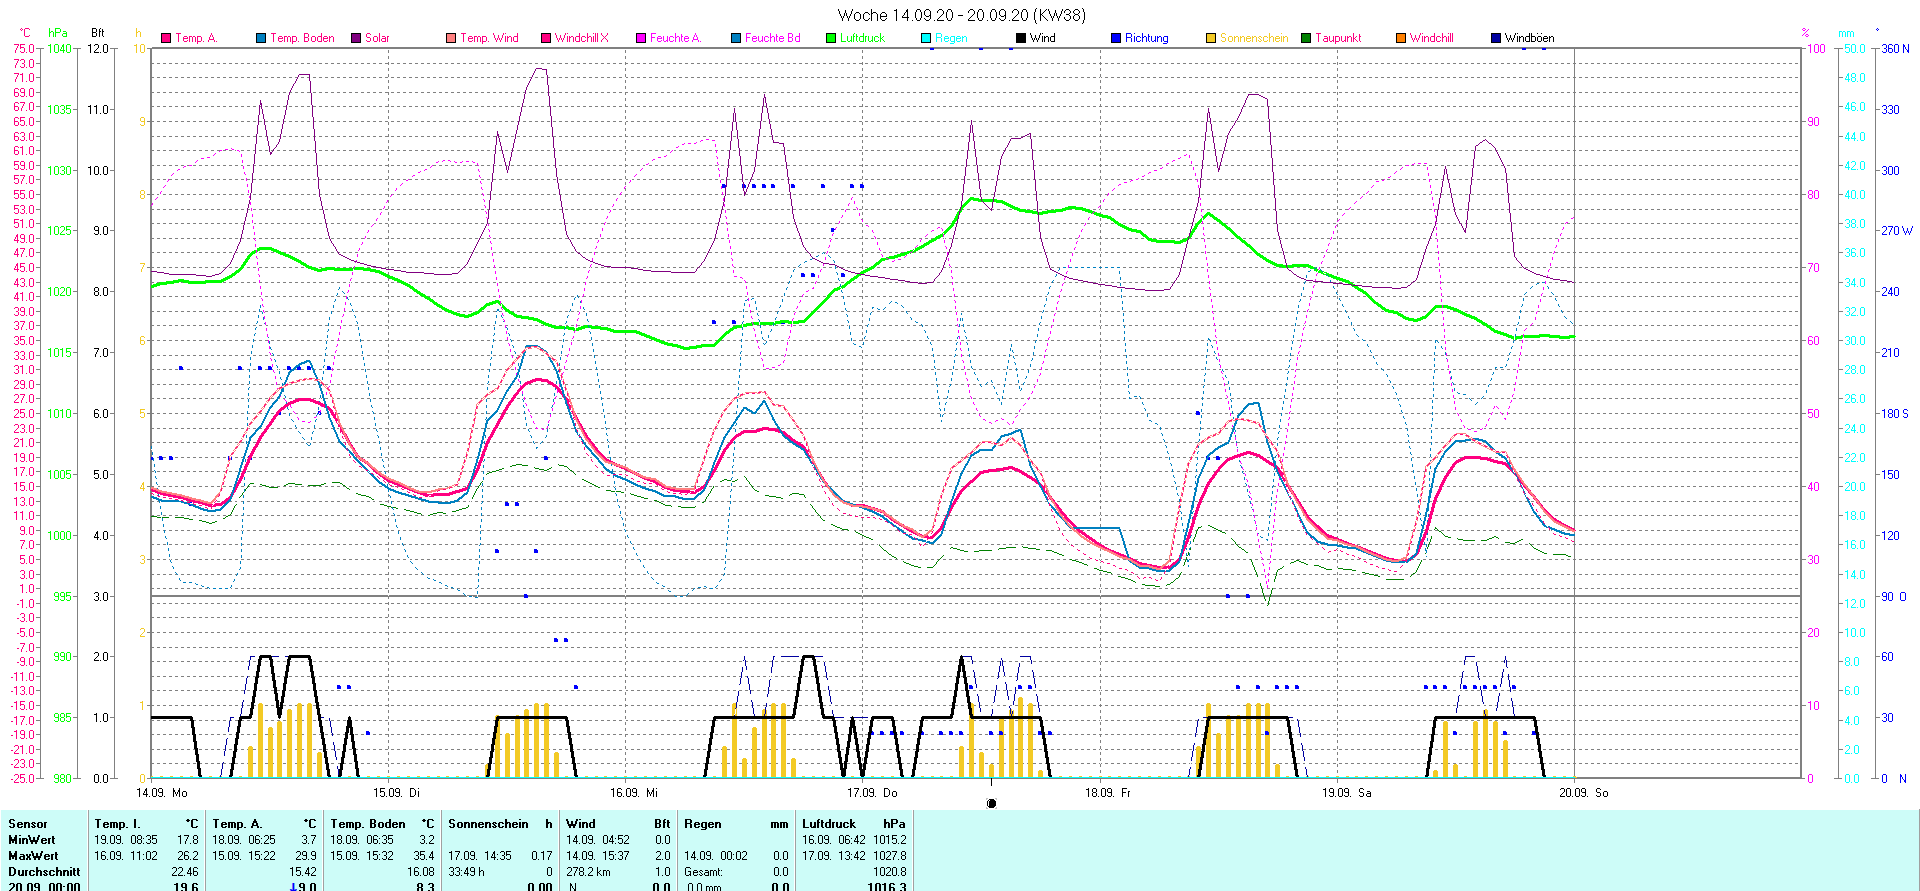Click the blue Richtung legend square
This screenshot has width=1920, height=891.
1116,38
